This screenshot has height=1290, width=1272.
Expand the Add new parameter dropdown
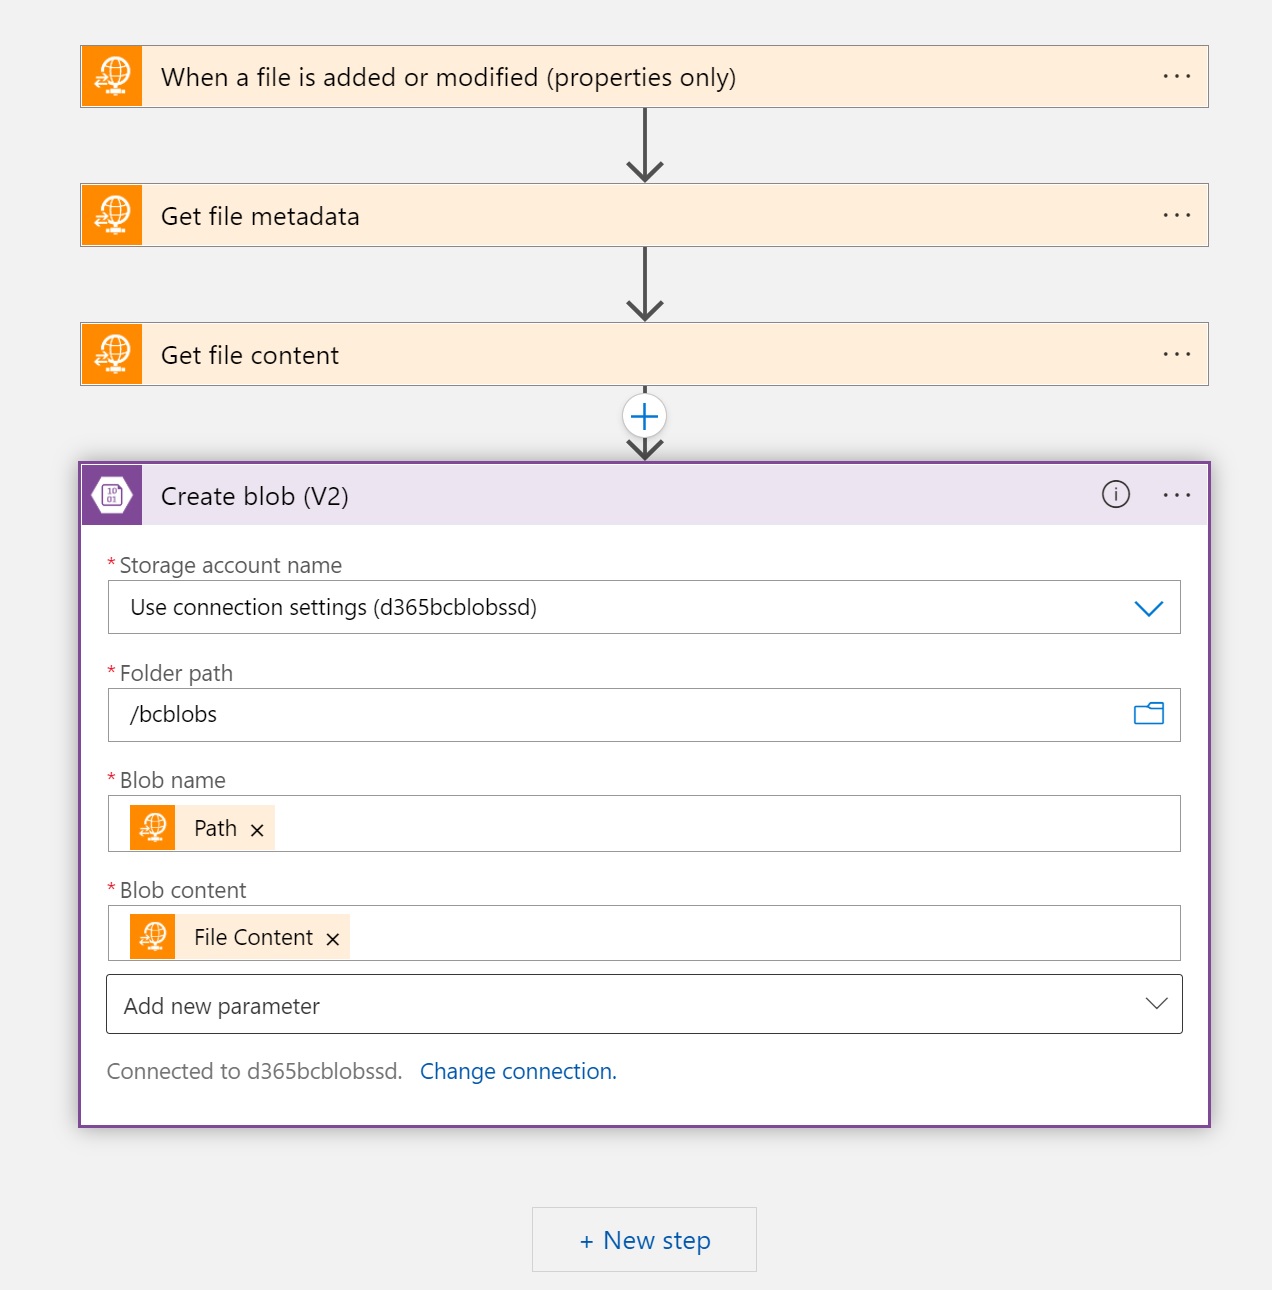pyautogui.click(x=1156, y=1004)
